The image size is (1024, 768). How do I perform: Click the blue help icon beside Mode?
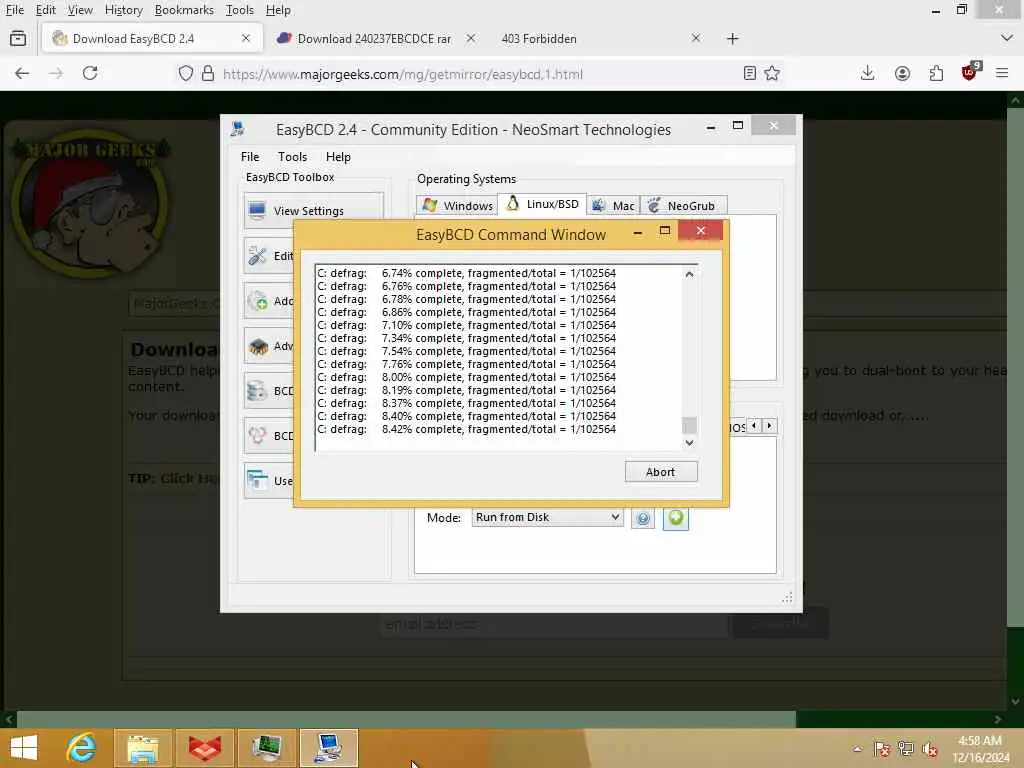pyautogui.click(x=643, y=518)
